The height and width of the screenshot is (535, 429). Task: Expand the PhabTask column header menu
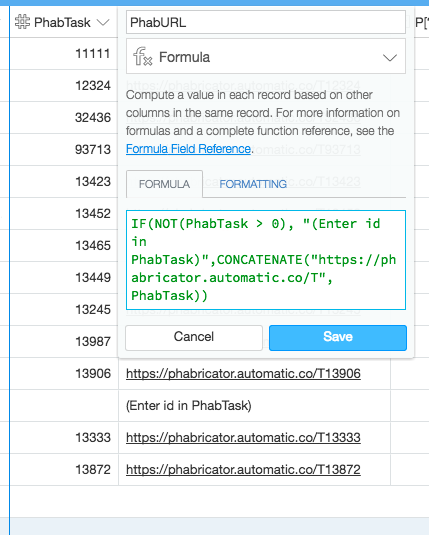click(x=103, y=23)
